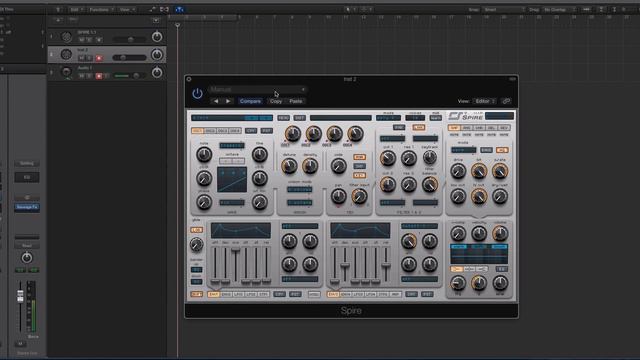Click the SPIRE 1.1 track volume slider
The height and width of the screenshot is (360, 640).
click(x=129, y=40)
